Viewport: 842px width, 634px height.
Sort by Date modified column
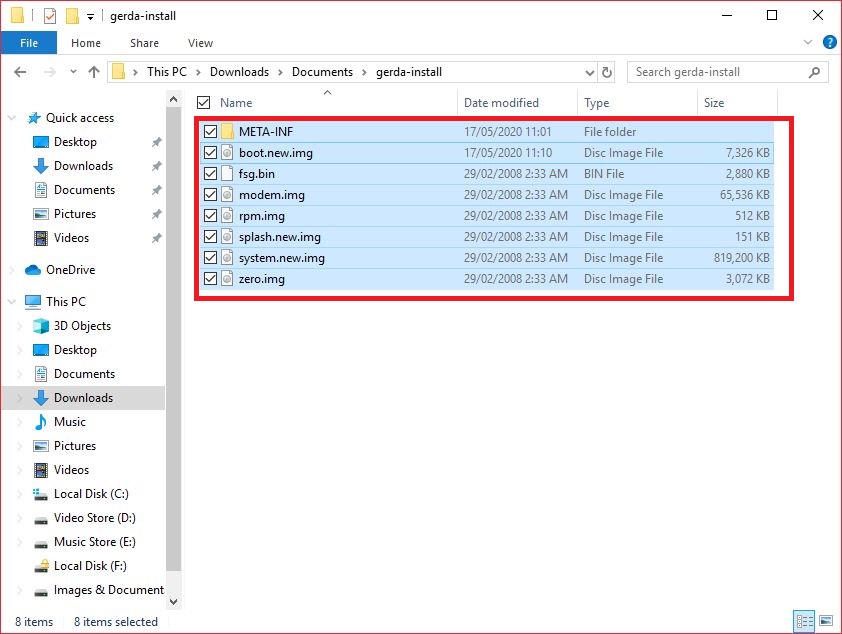(x=501, y=103)
